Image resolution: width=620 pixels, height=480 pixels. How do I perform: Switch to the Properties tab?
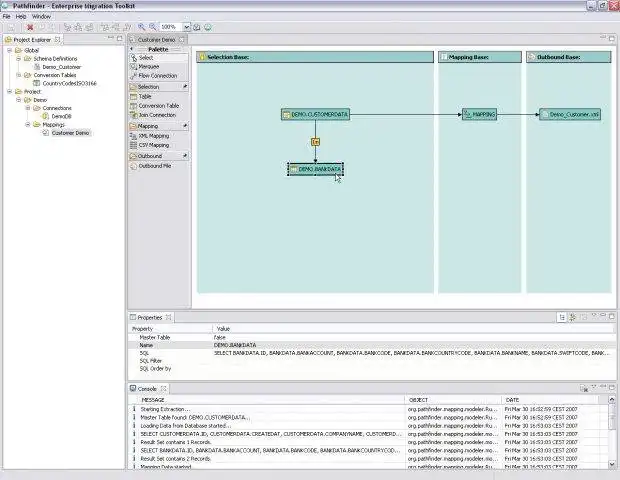tap(150, 317)
